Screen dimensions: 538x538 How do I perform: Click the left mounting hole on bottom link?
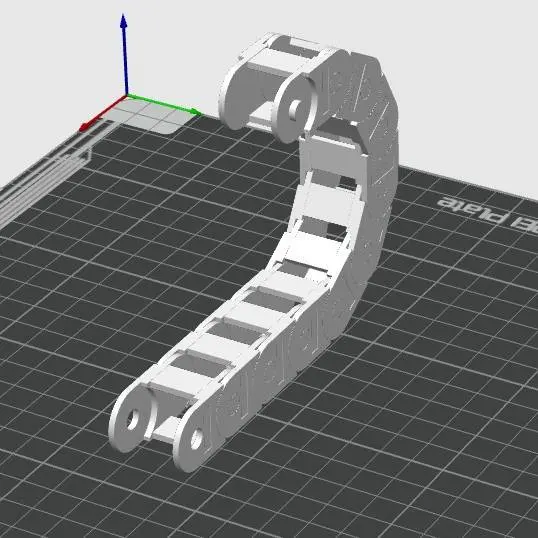coord(132,419)
